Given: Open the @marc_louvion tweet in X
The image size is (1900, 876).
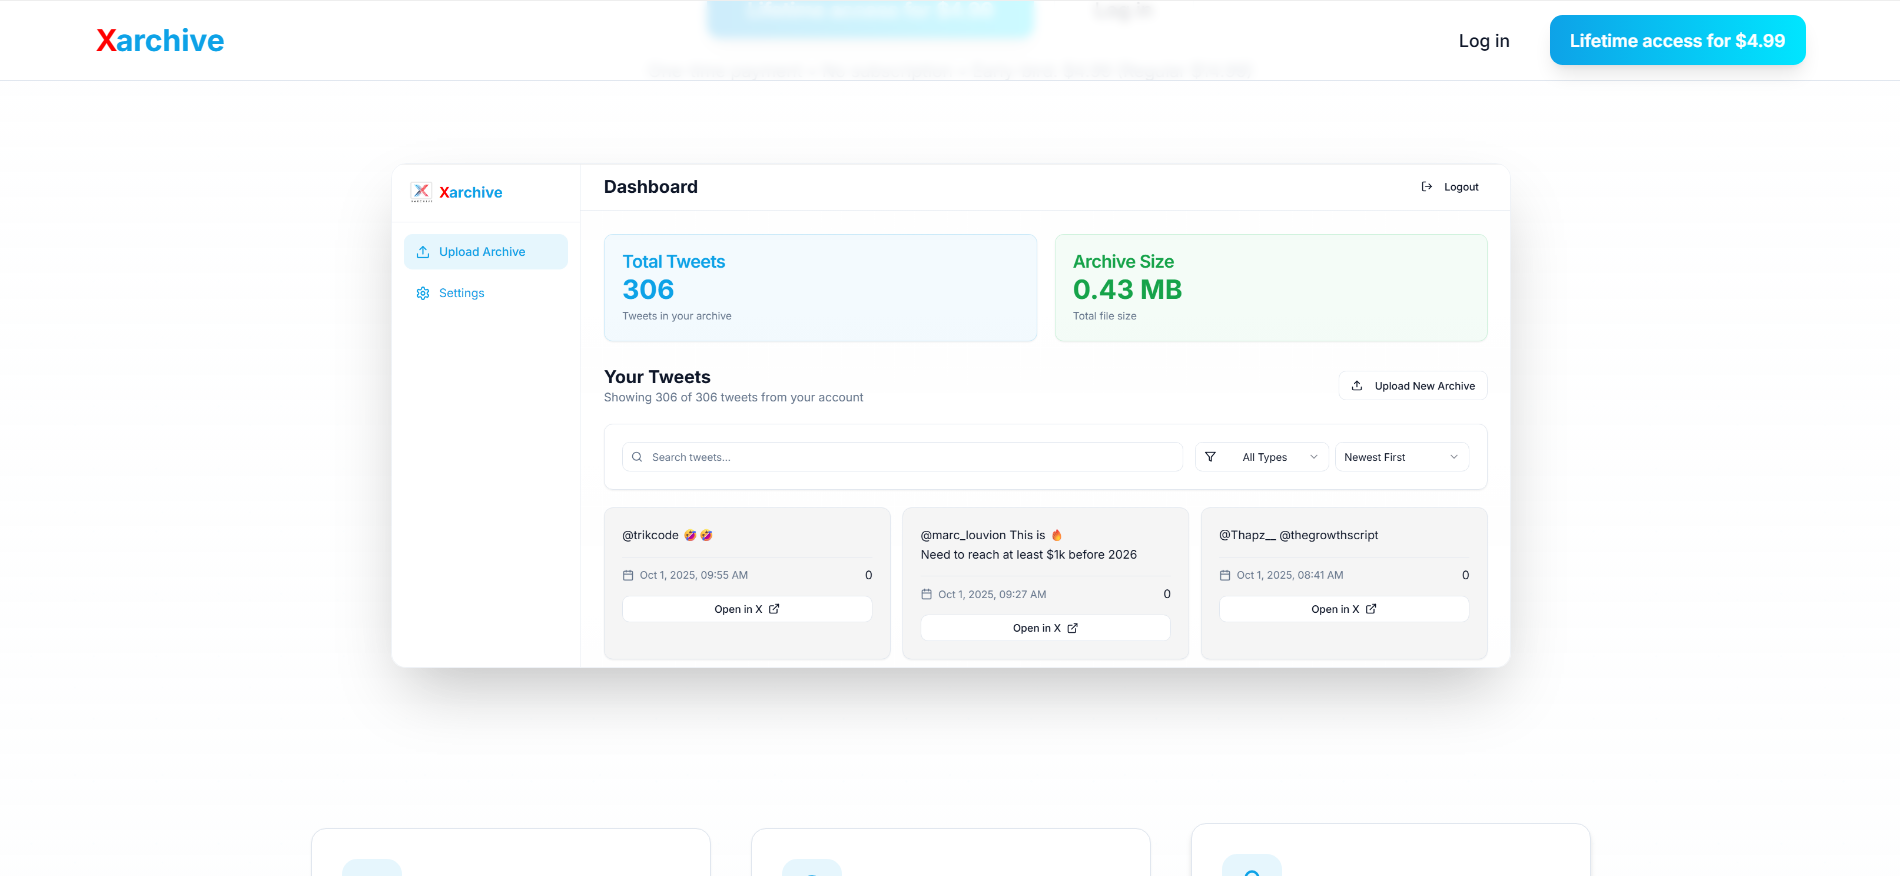Looking at the screenshot, I should tap(1045, 628).
